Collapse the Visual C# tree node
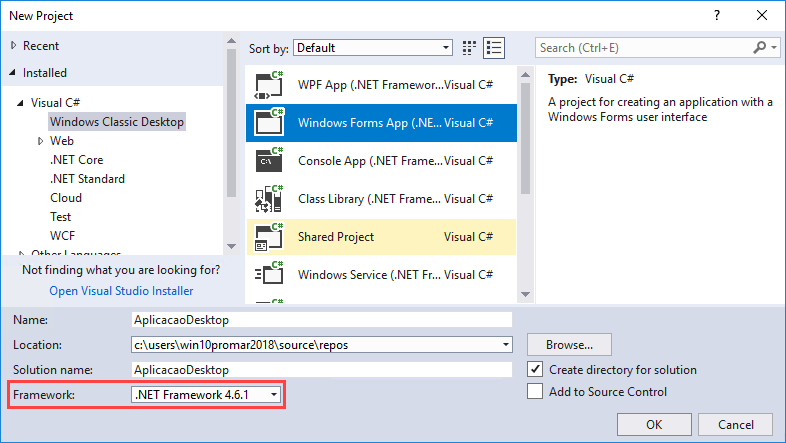Screen dimensions: 786x443 point(21,103)
